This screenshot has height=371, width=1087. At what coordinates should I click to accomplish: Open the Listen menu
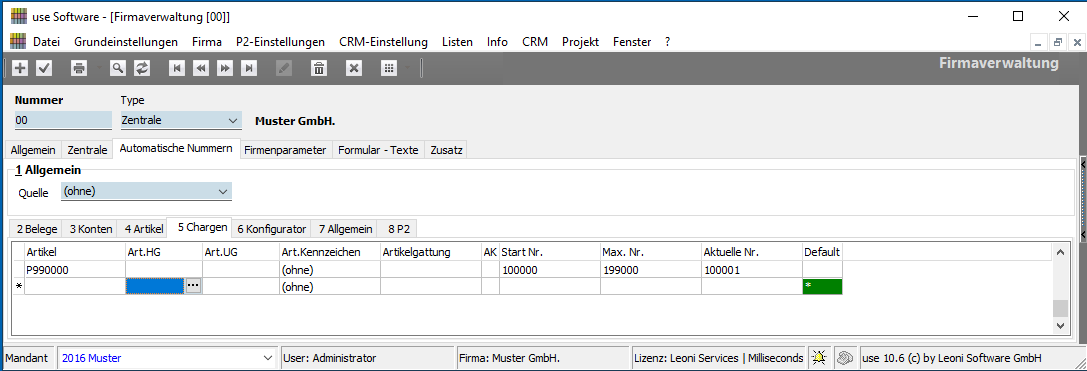click(458, 42)
